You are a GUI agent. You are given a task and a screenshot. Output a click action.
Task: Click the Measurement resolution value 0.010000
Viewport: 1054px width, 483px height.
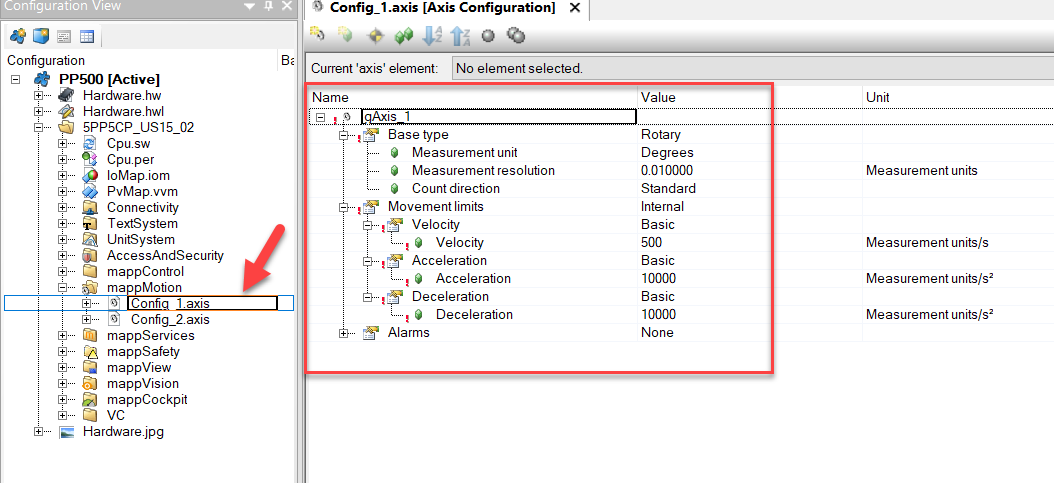(x=667, y=171)
